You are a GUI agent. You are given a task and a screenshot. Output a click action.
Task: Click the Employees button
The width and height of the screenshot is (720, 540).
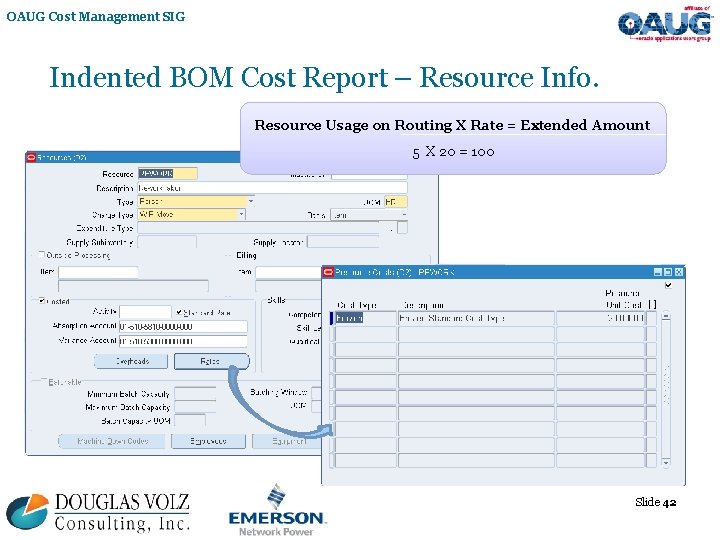click(x=208, y=441)
